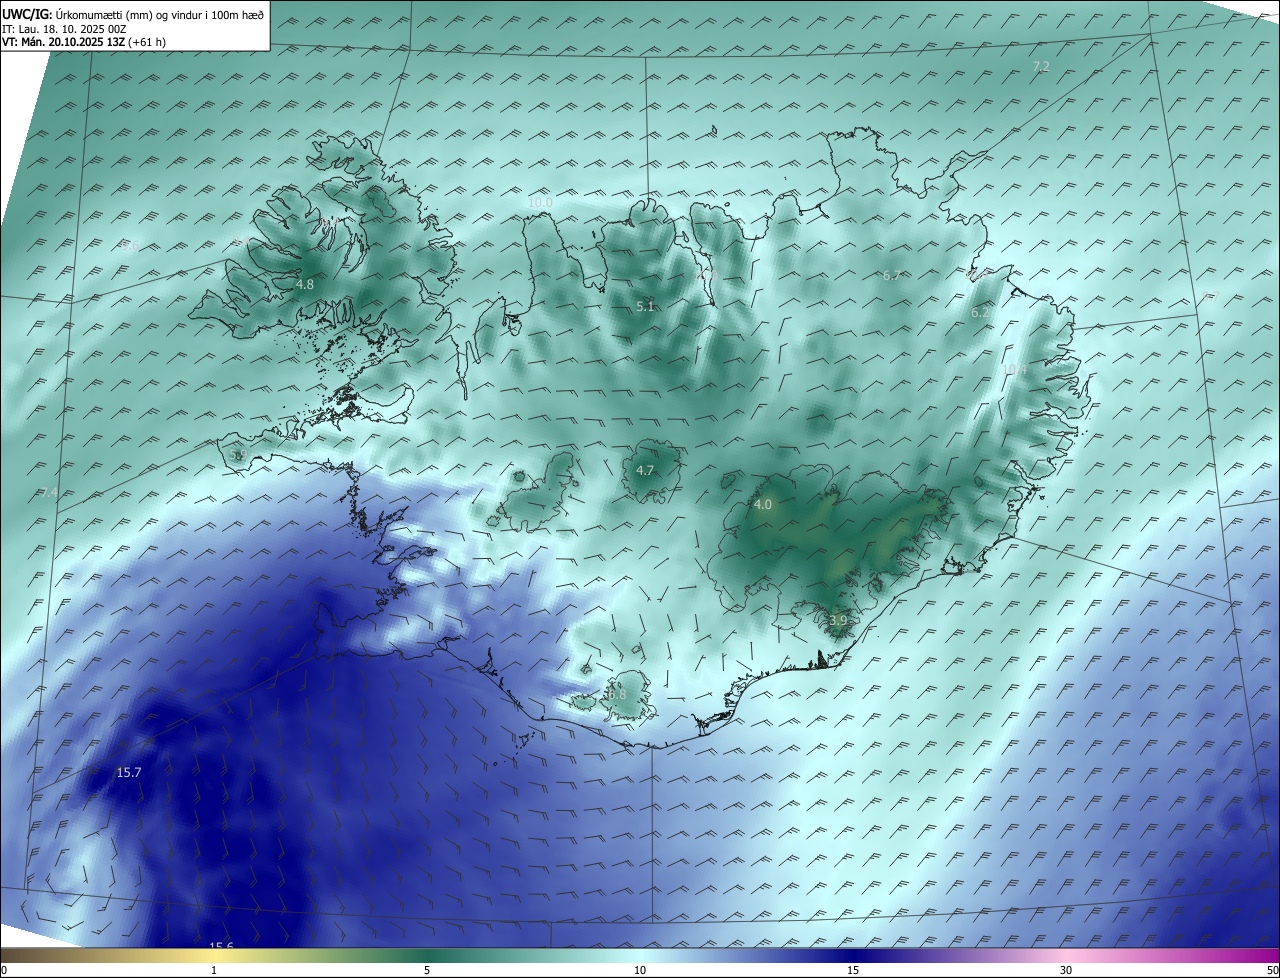
Task: Click the 1 tick on the color legend
Action: coord(214,971)
